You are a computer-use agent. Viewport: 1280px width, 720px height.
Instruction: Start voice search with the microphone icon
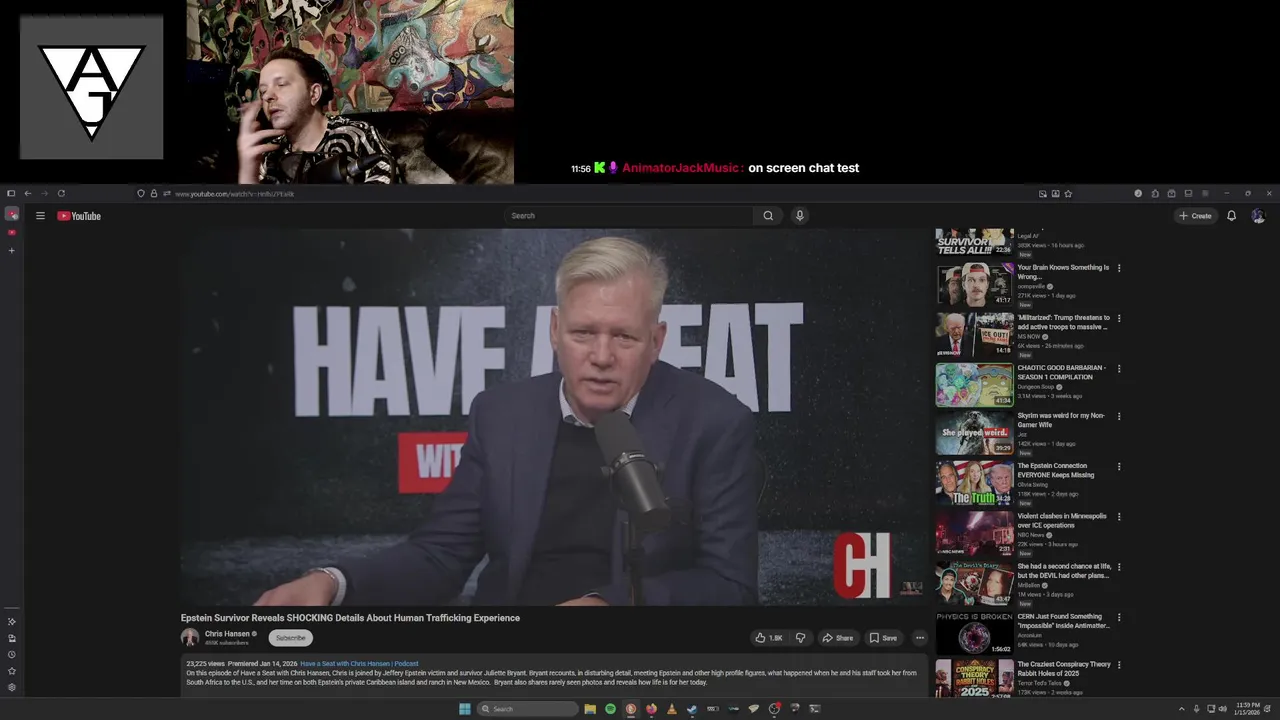[x=799, y=216]
